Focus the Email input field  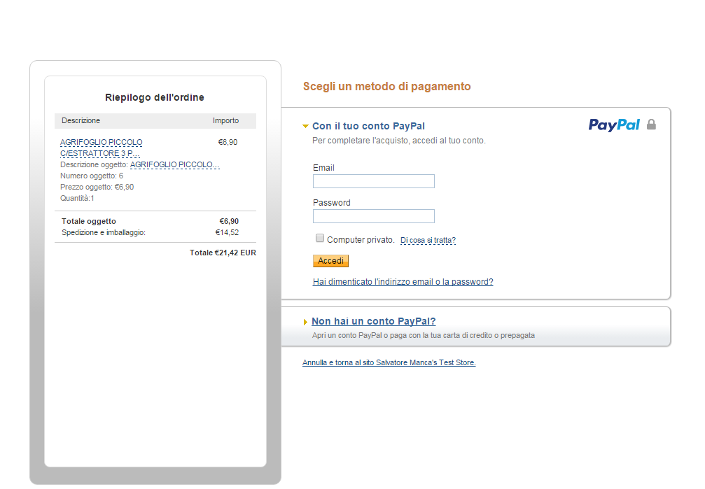coord(373,181)
